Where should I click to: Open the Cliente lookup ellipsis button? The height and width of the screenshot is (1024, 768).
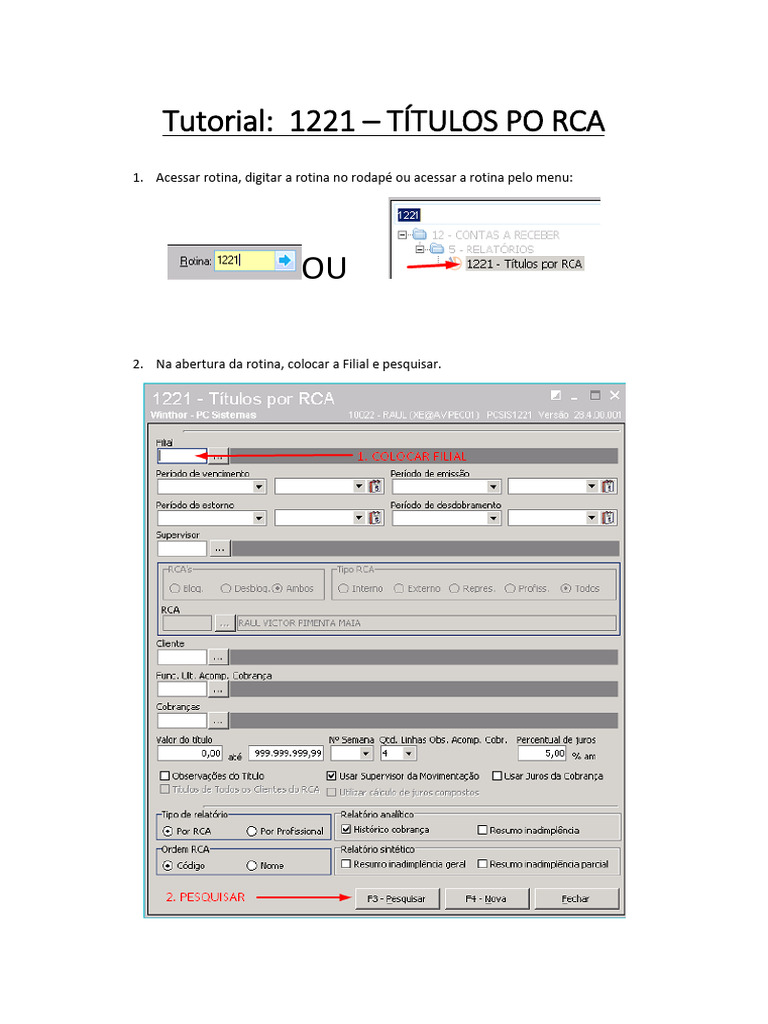coord(218,657)
